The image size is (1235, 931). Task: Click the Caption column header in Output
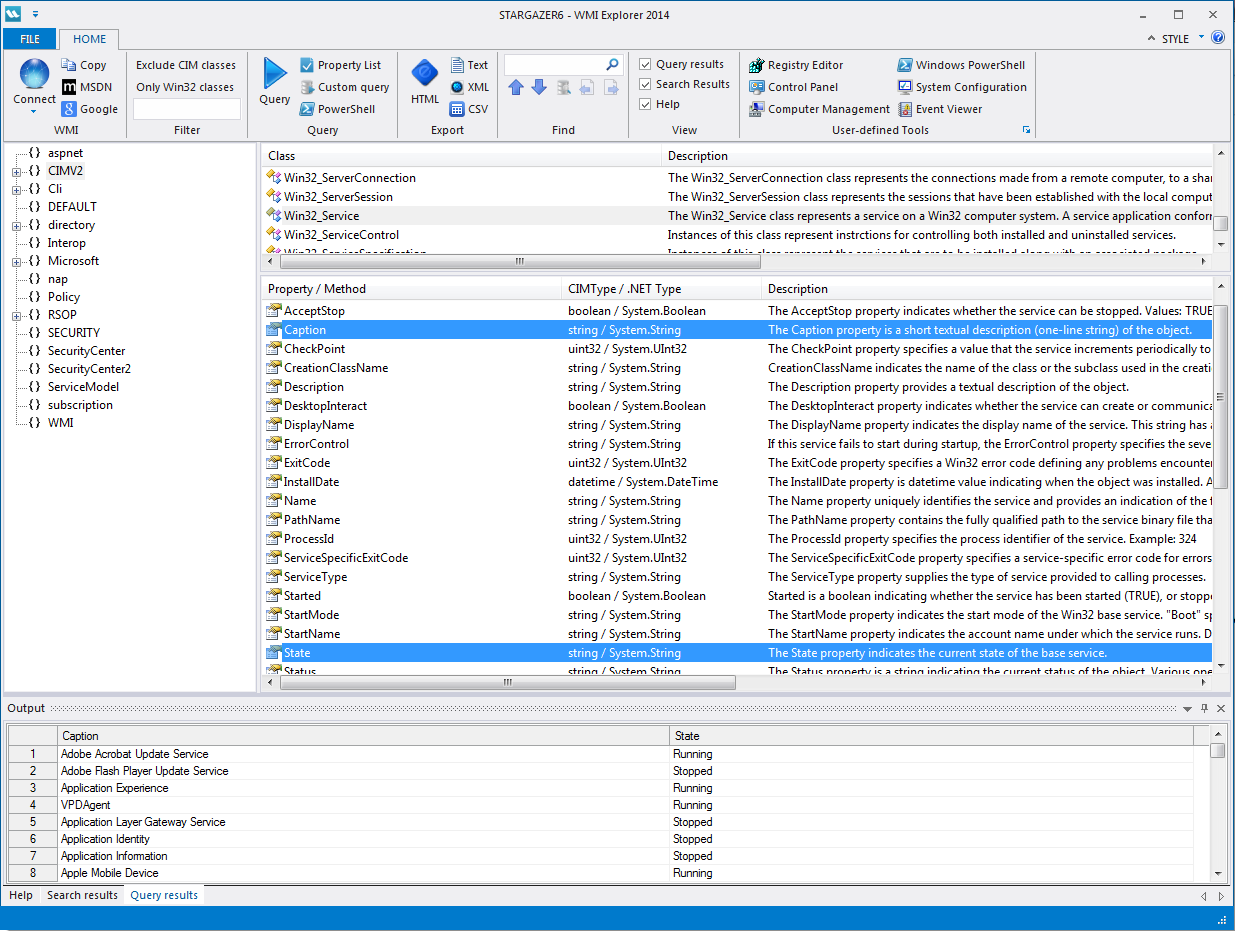pyautogui.click(x=363, y=736)
